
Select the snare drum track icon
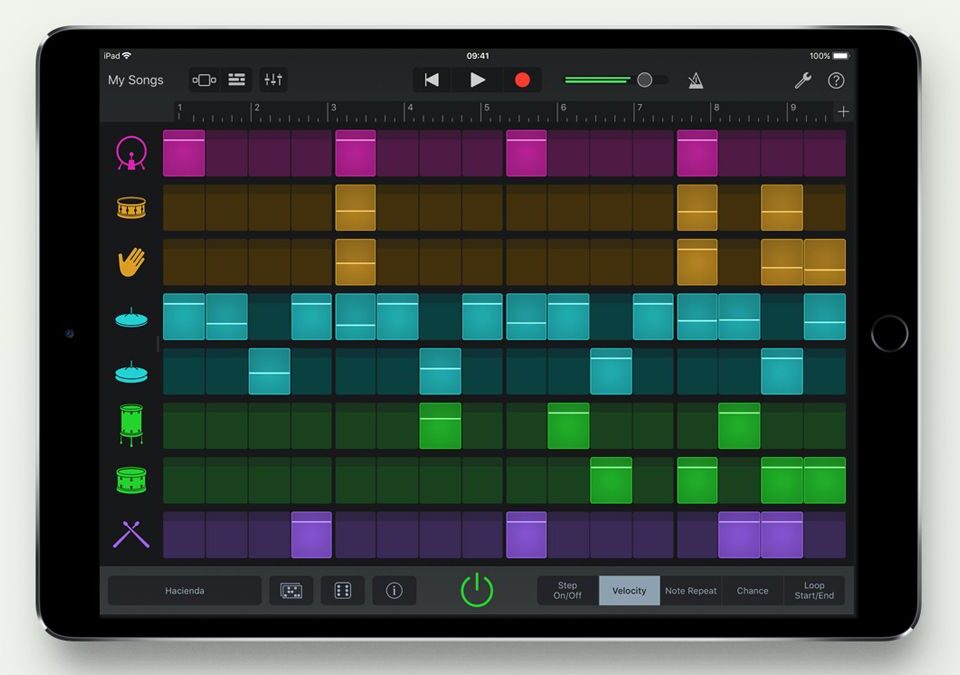pyautogui.click(x=131, y=208)
